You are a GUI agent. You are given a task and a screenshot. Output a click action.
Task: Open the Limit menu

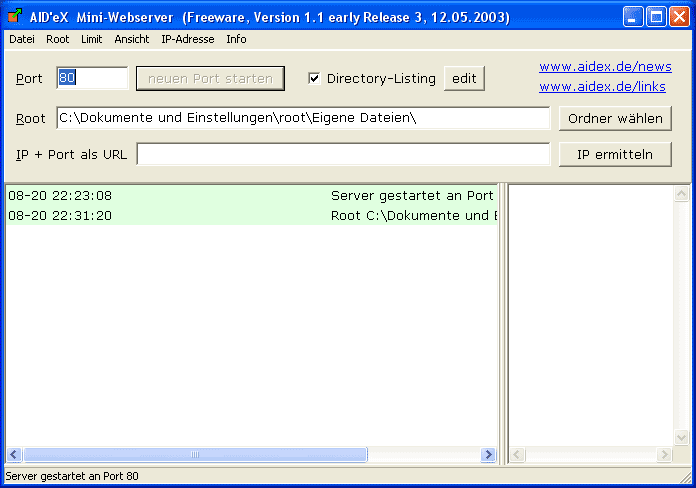[91, 39]
